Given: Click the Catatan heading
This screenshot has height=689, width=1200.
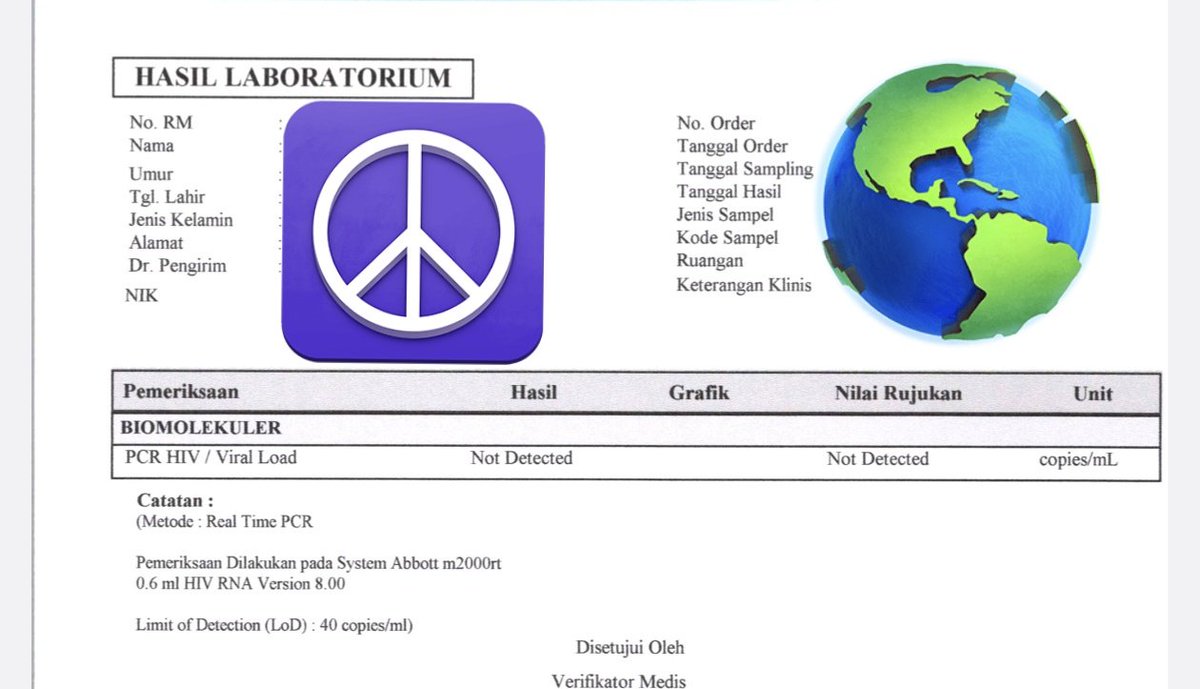Looking at the screenshot, I should 175,501.
